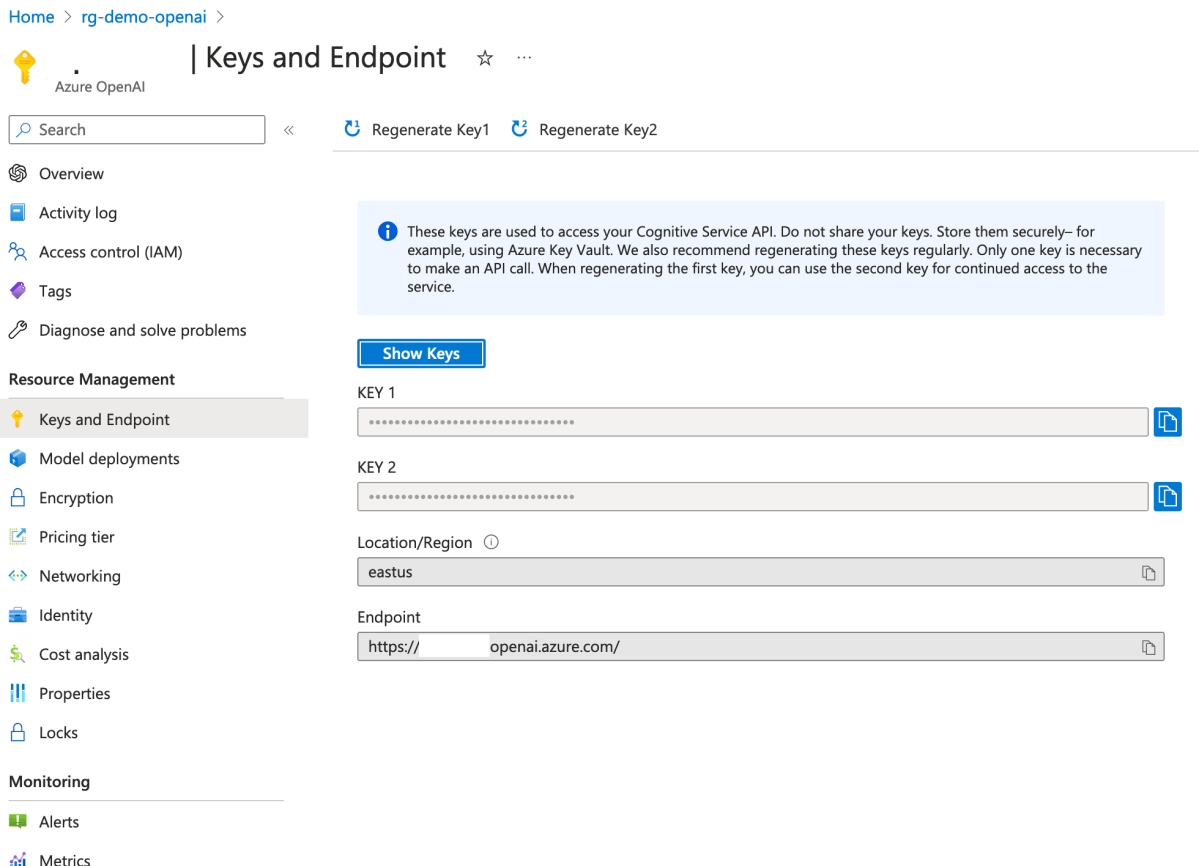Copy the Location/Region value eastus
The image size is (1199, 866).
tap(1148, 573)
